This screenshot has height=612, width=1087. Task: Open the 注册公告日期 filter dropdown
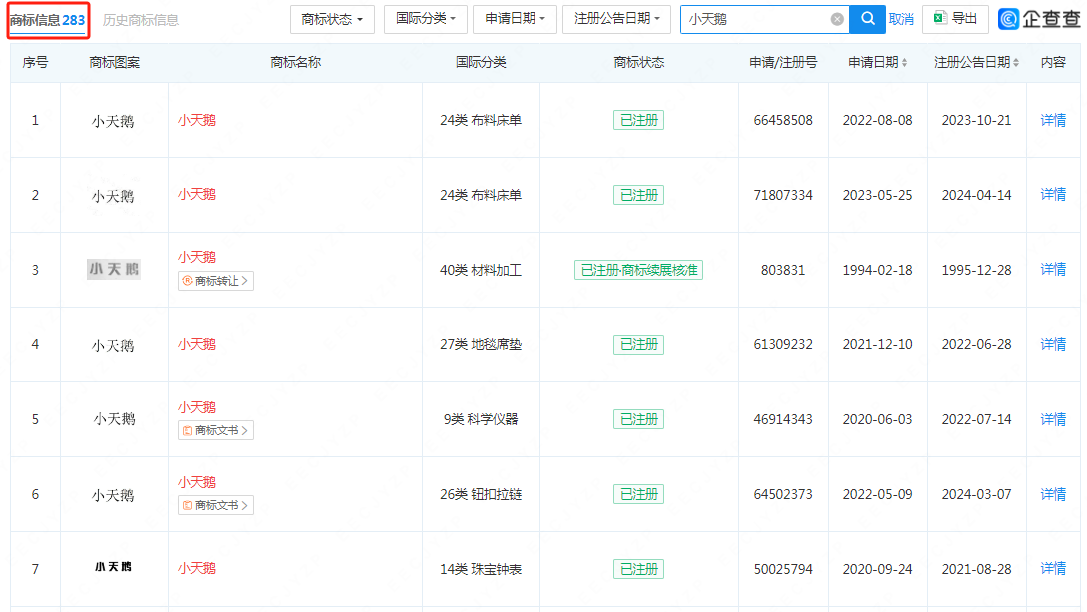pos(616,19)
